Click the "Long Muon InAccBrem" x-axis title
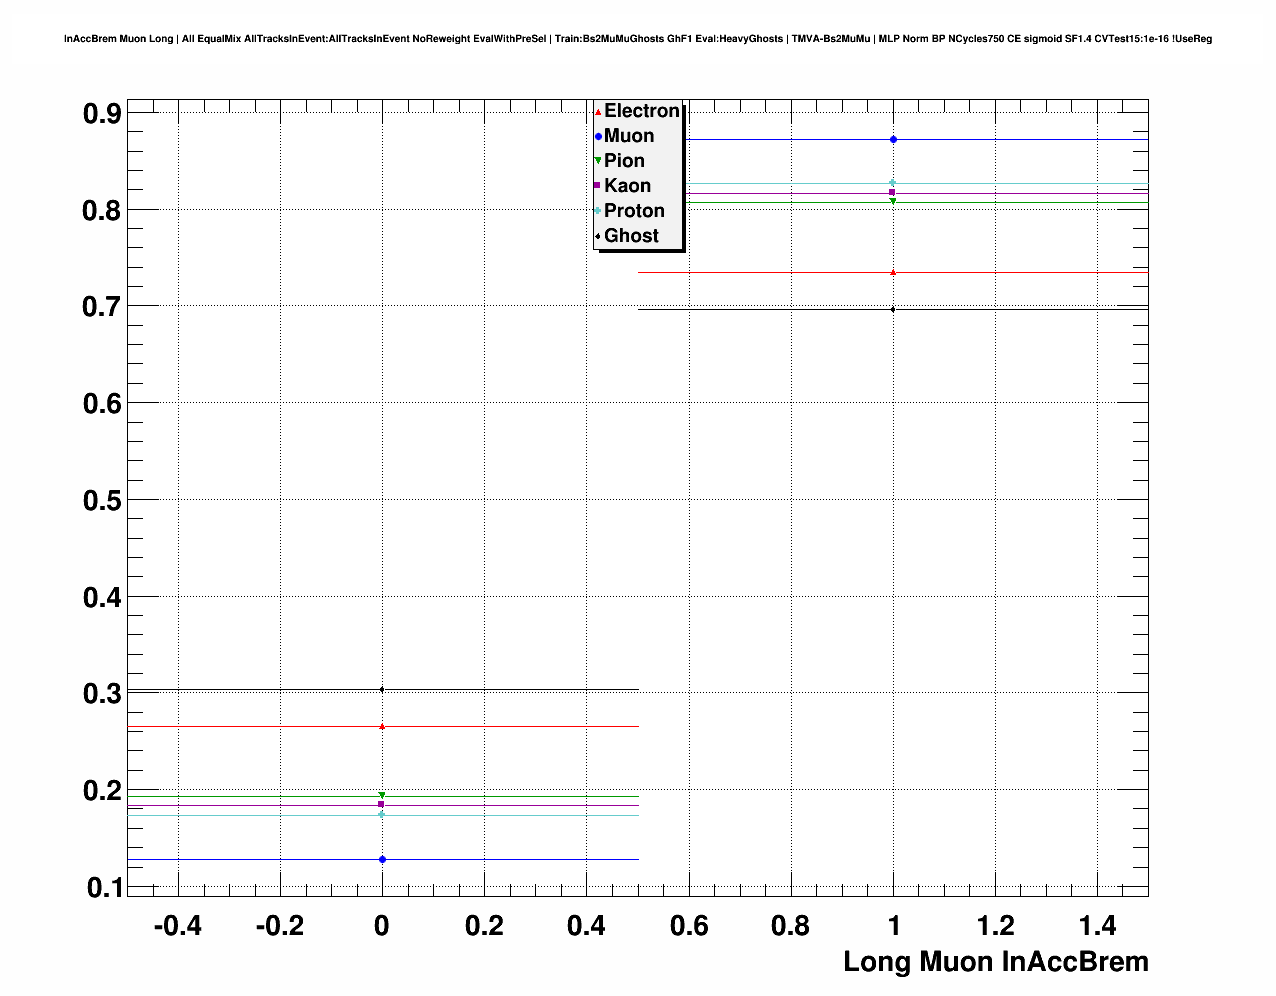 [995, 962]
